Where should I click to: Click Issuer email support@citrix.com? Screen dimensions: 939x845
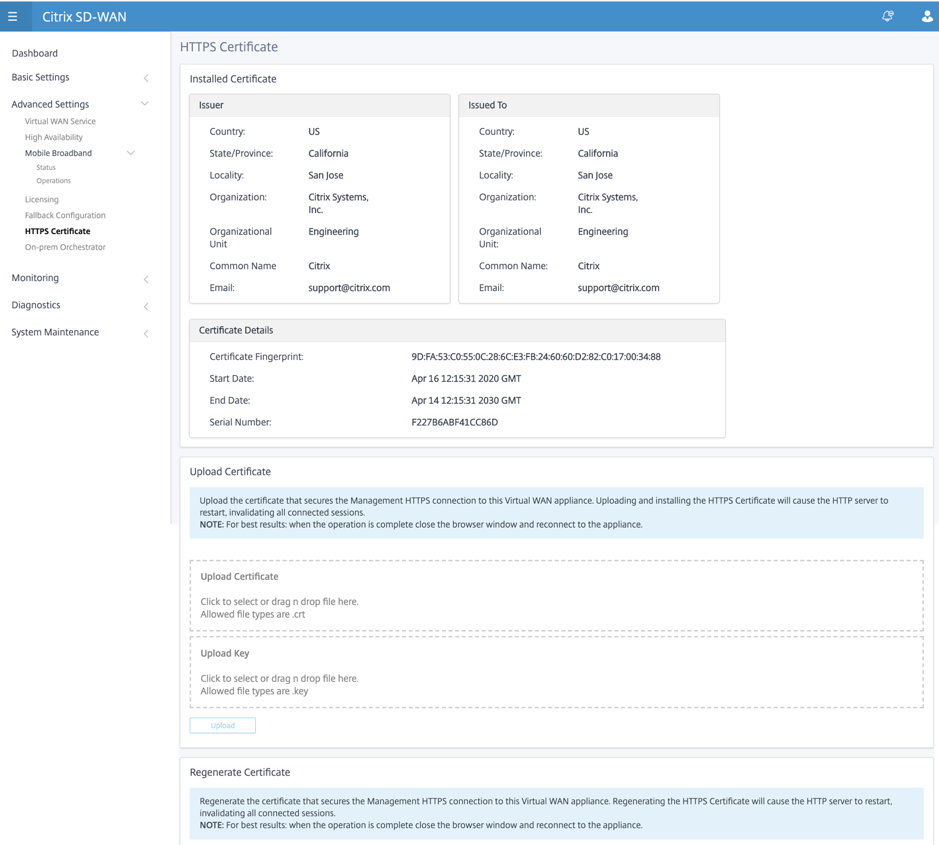click(349, 288)
